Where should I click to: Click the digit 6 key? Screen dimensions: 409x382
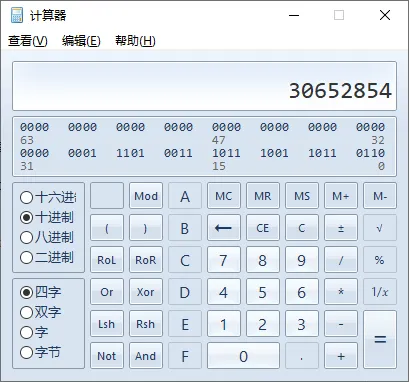pyautogui.click(x=302, y=292)
